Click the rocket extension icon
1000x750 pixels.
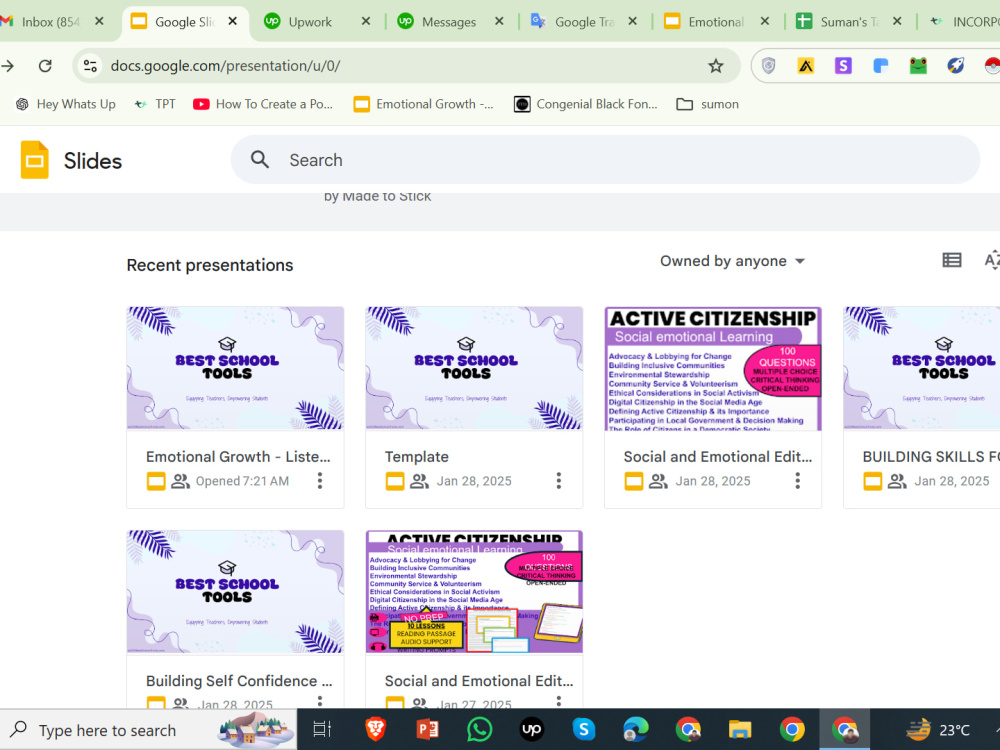point(955,65)
